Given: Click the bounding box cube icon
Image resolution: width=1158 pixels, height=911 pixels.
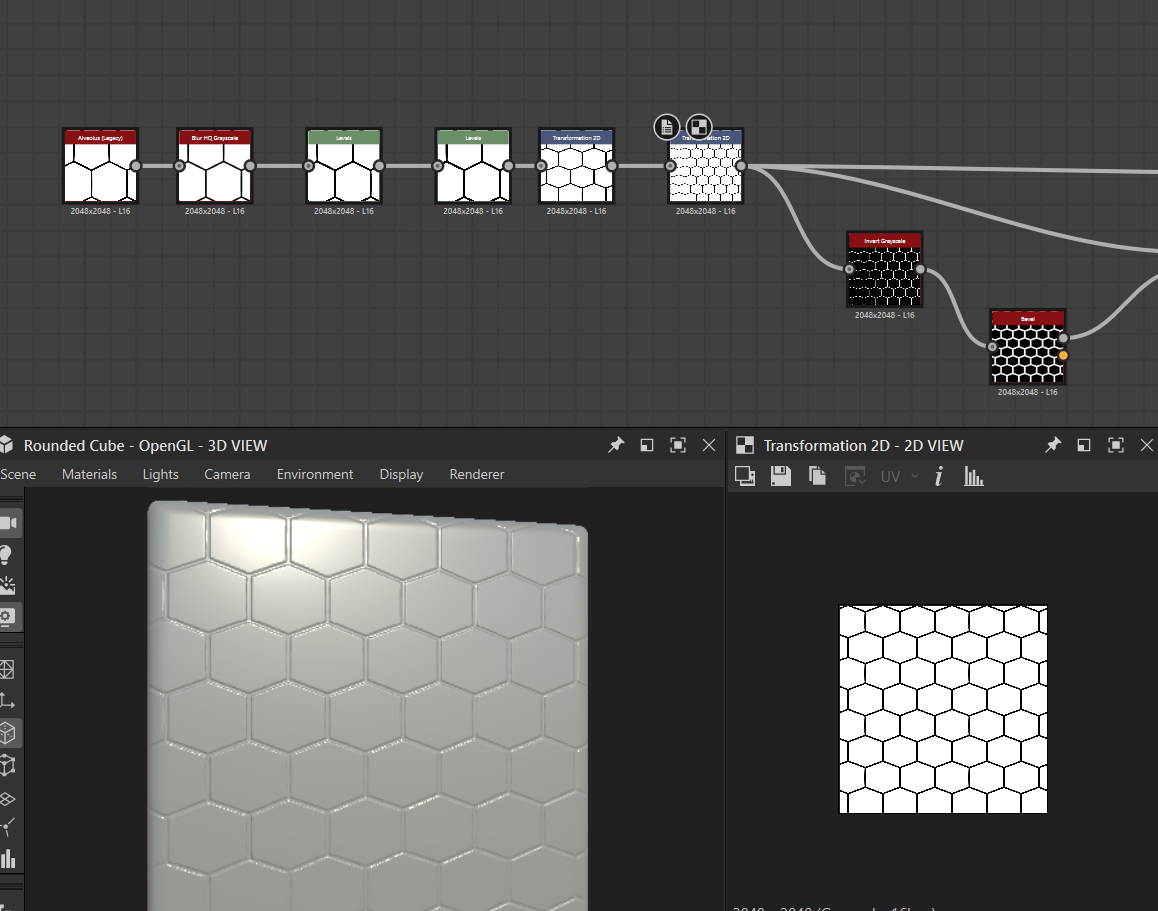Looking at the screenshot, I should pyautogui.click(x=7, y=765).
